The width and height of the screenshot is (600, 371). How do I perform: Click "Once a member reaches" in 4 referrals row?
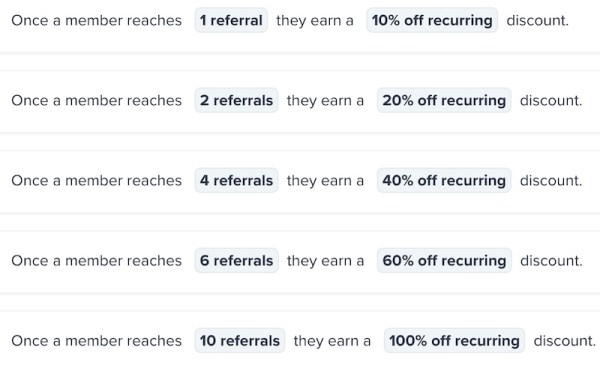(96, 180)
